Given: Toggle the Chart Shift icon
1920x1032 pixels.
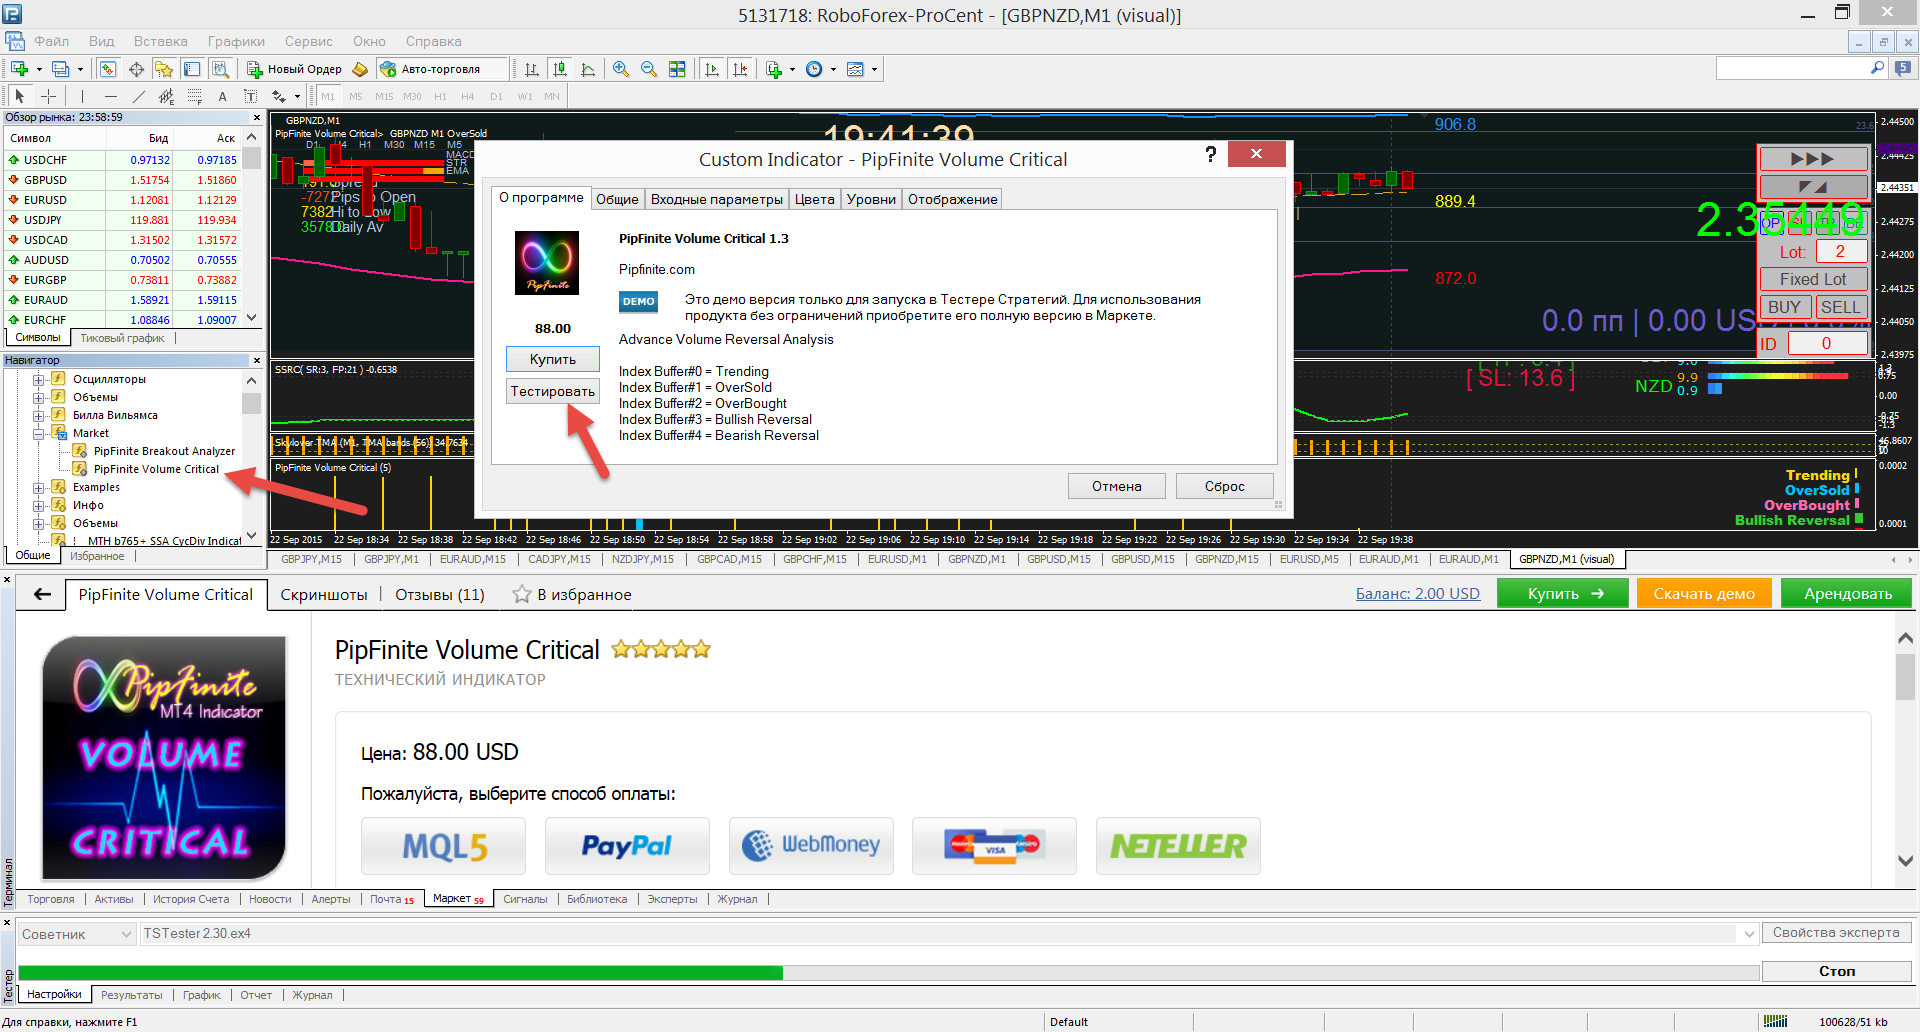Looking at the screenshot, I should [740, 69].
